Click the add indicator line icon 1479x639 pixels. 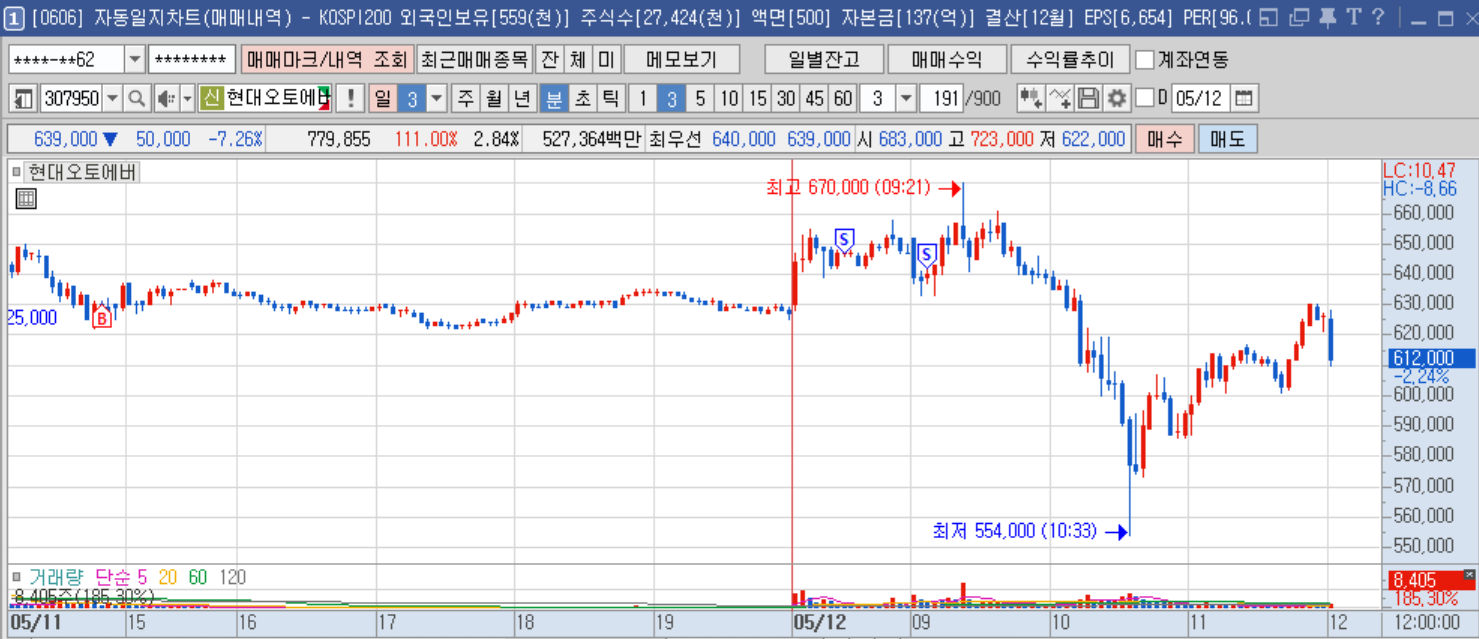click(x=1061, y=98)
